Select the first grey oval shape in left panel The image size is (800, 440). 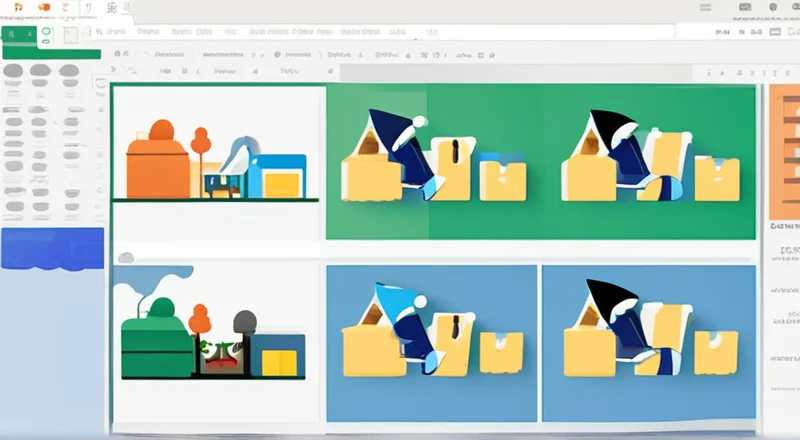point(14,71)
